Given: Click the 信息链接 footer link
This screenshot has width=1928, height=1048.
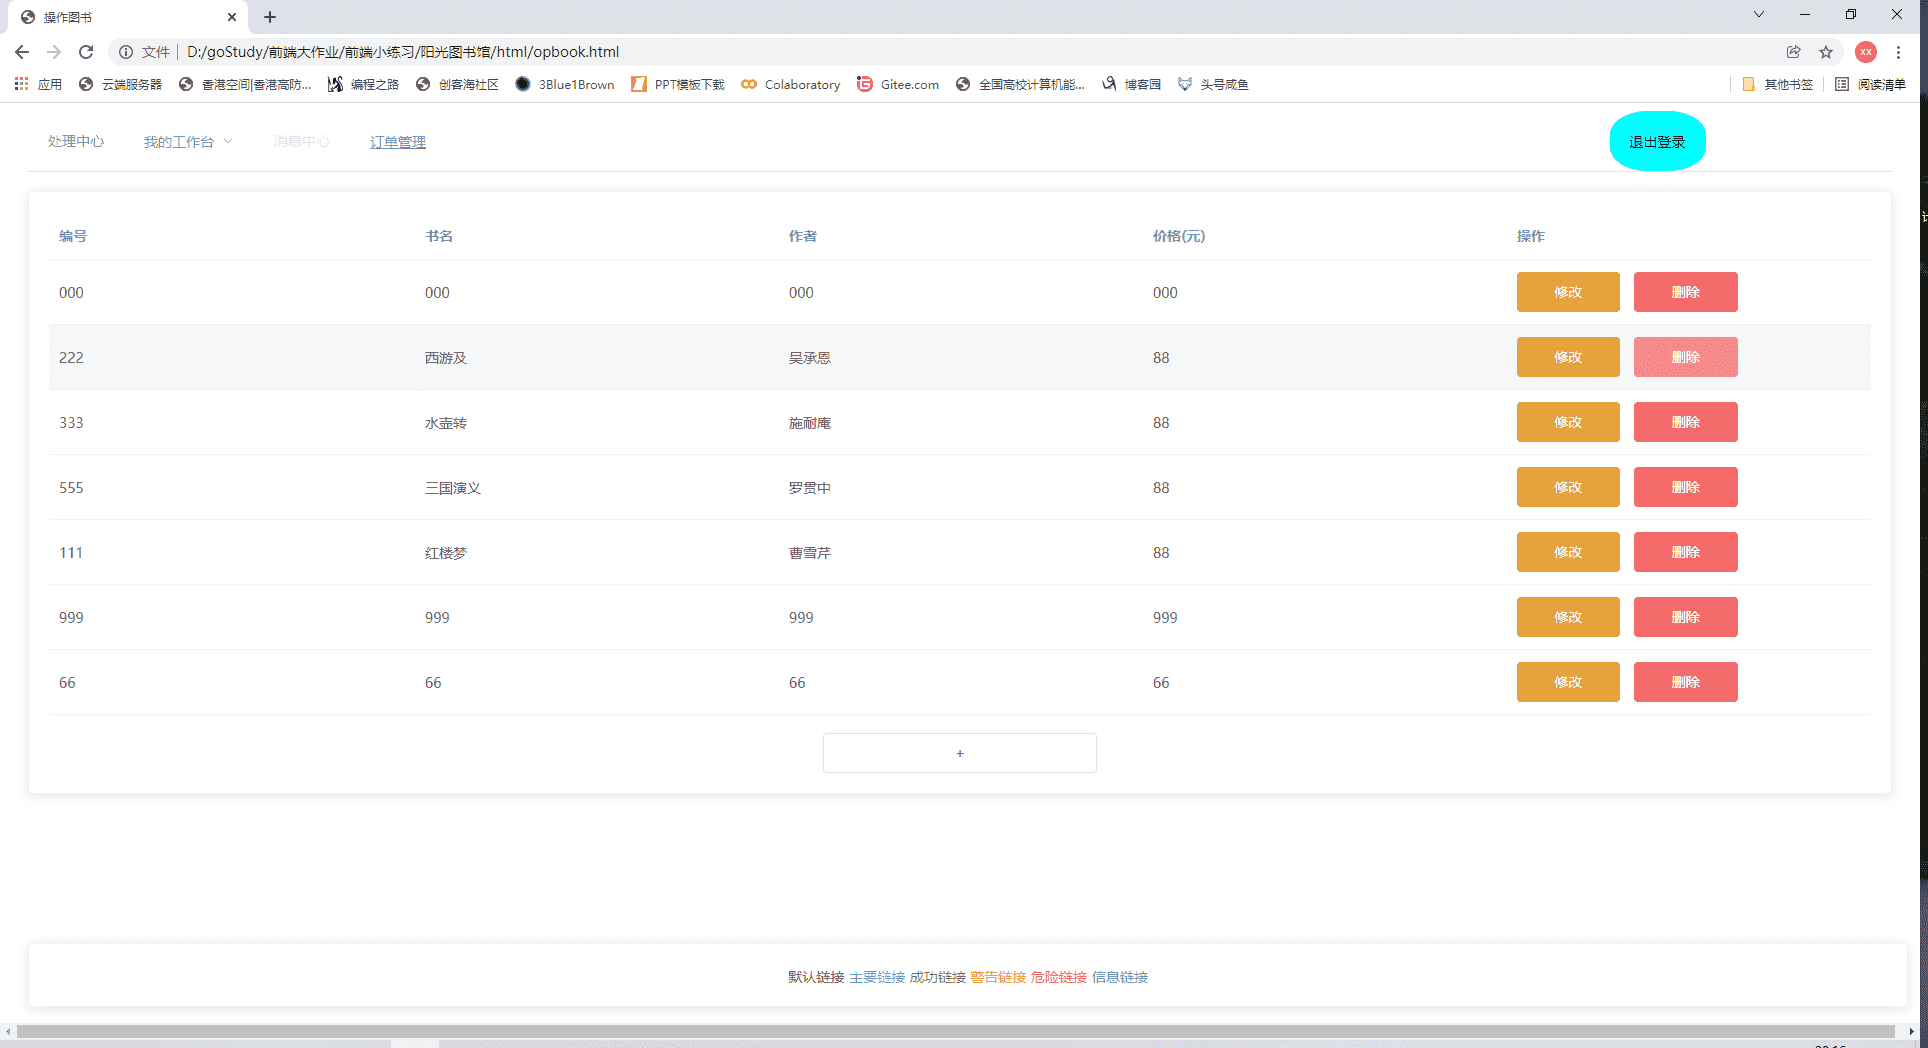Looking at the screenshot, I should tap(1120, 977).
